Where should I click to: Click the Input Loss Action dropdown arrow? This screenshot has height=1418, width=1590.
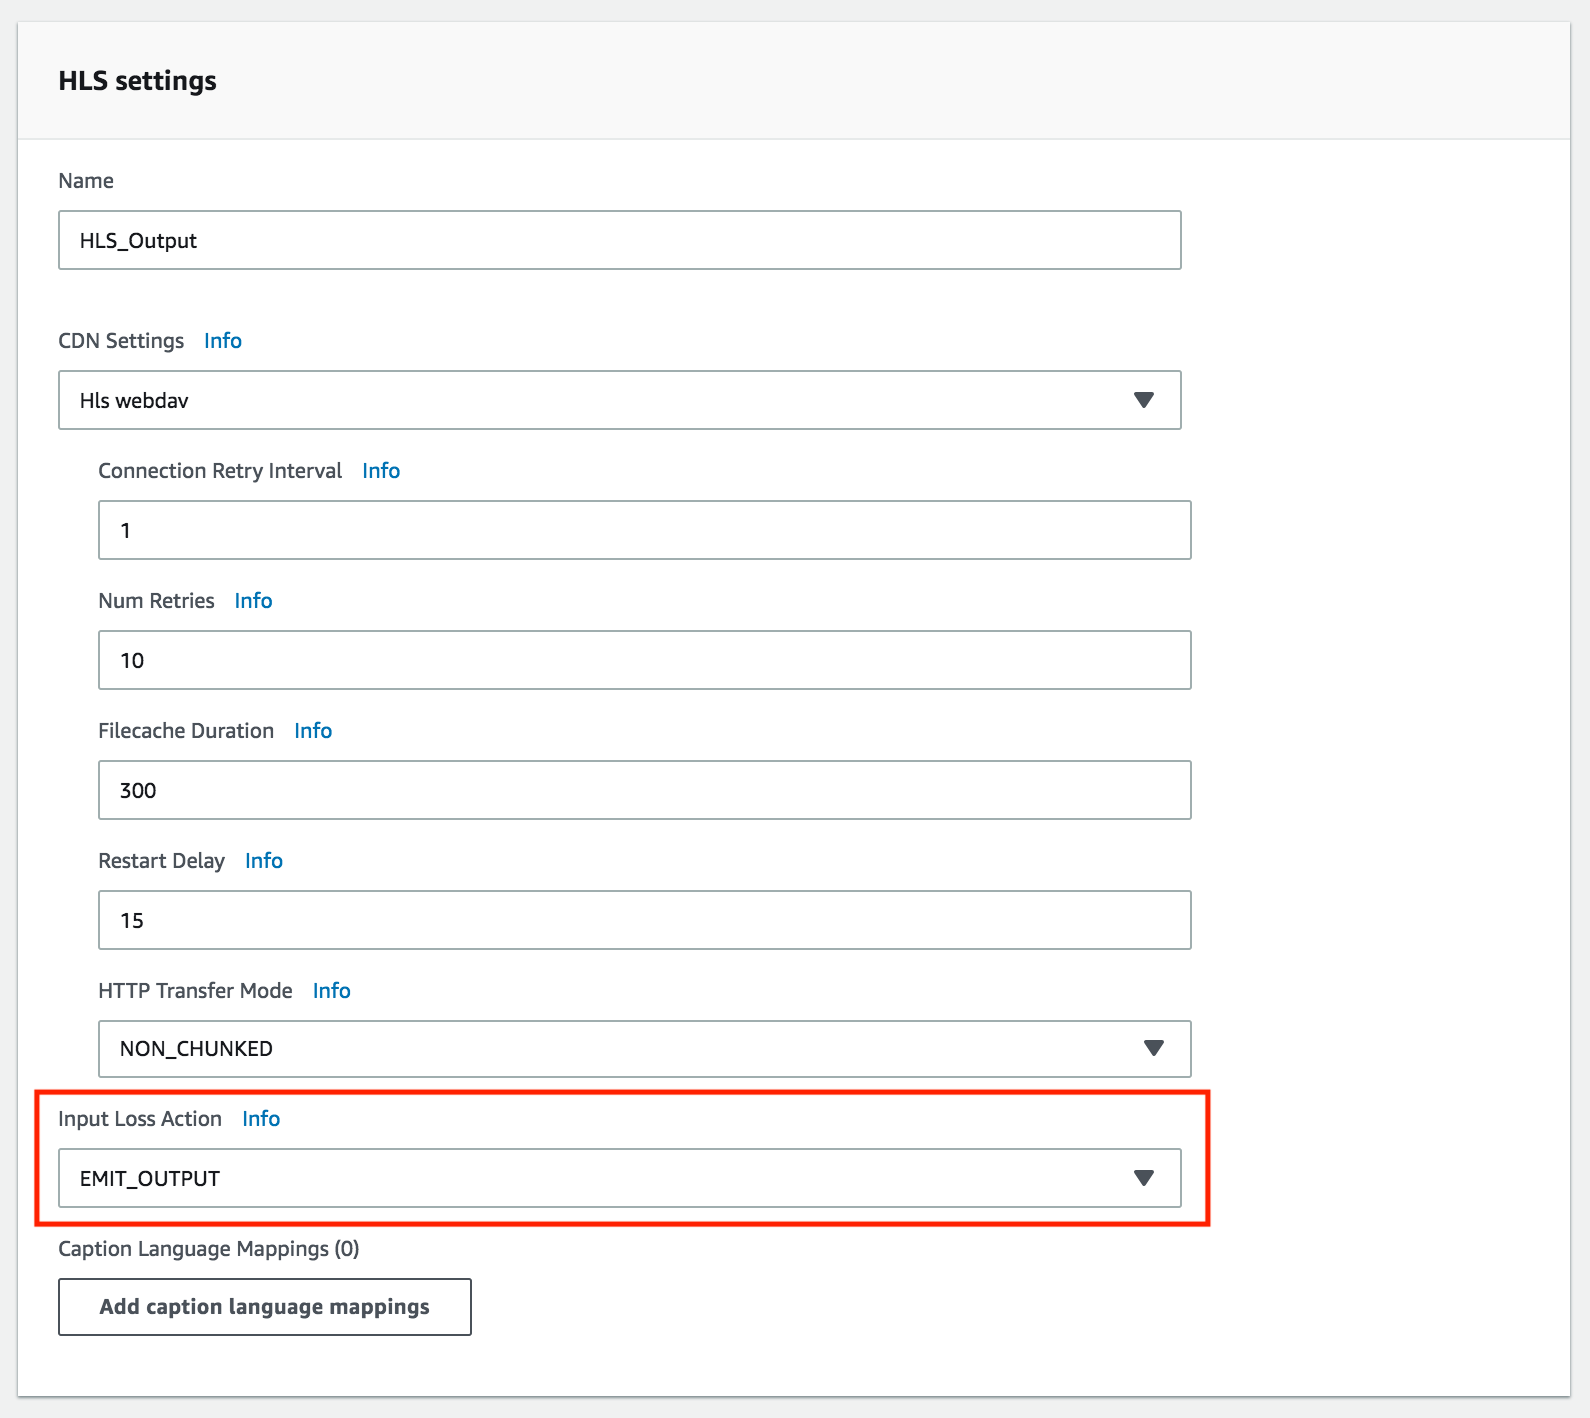click(1144, 1178)
